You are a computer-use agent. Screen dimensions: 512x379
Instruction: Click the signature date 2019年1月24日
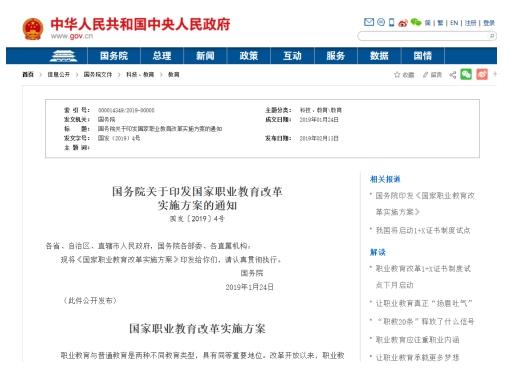click(249, 287)
